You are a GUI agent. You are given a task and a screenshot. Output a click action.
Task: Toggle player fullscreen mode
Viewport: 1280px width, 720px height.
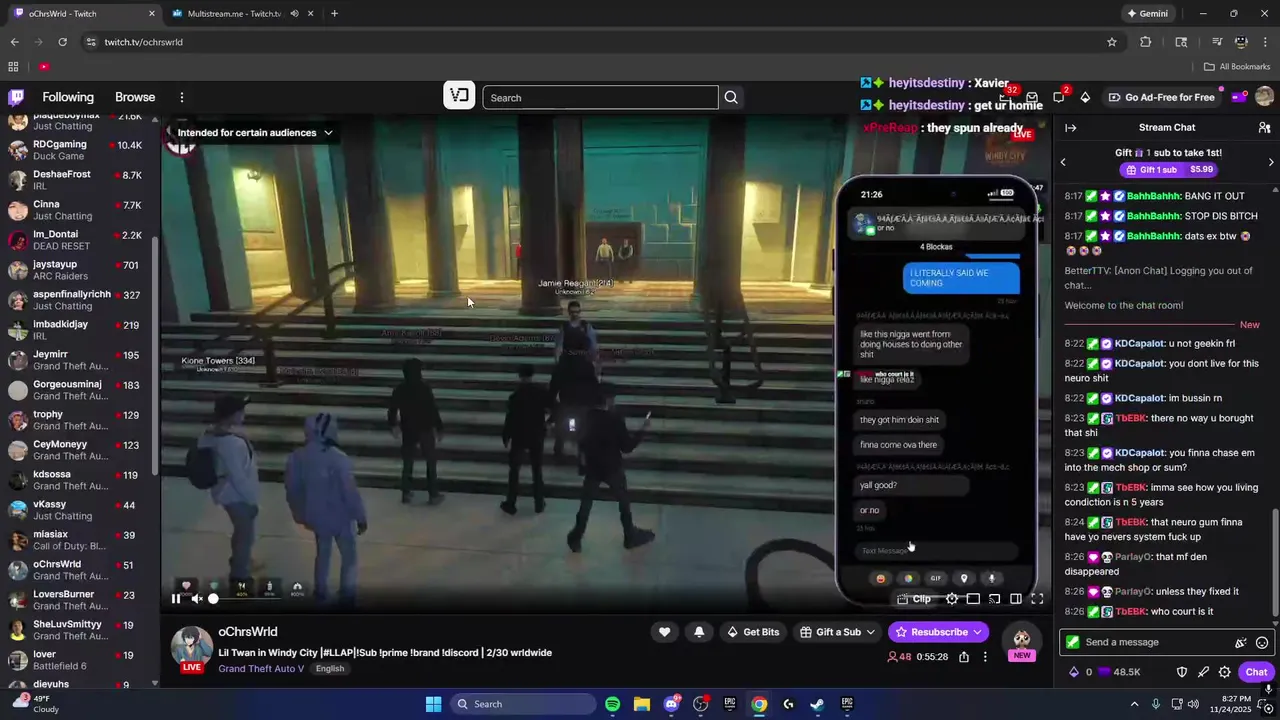(1037, 599)
